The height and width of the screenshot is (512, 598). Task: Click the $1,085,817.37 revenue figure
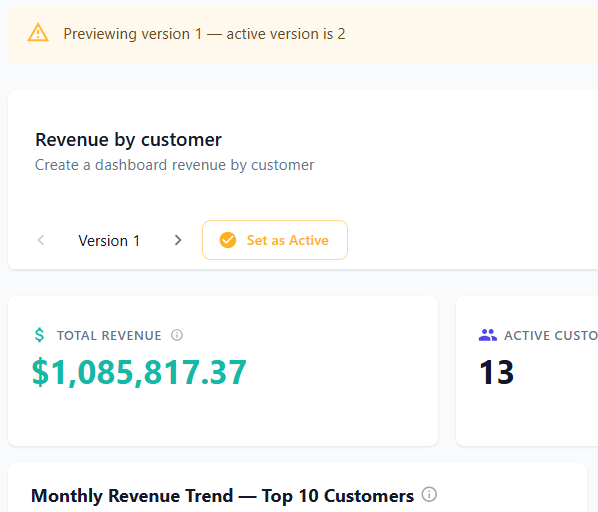coord(139,372)
